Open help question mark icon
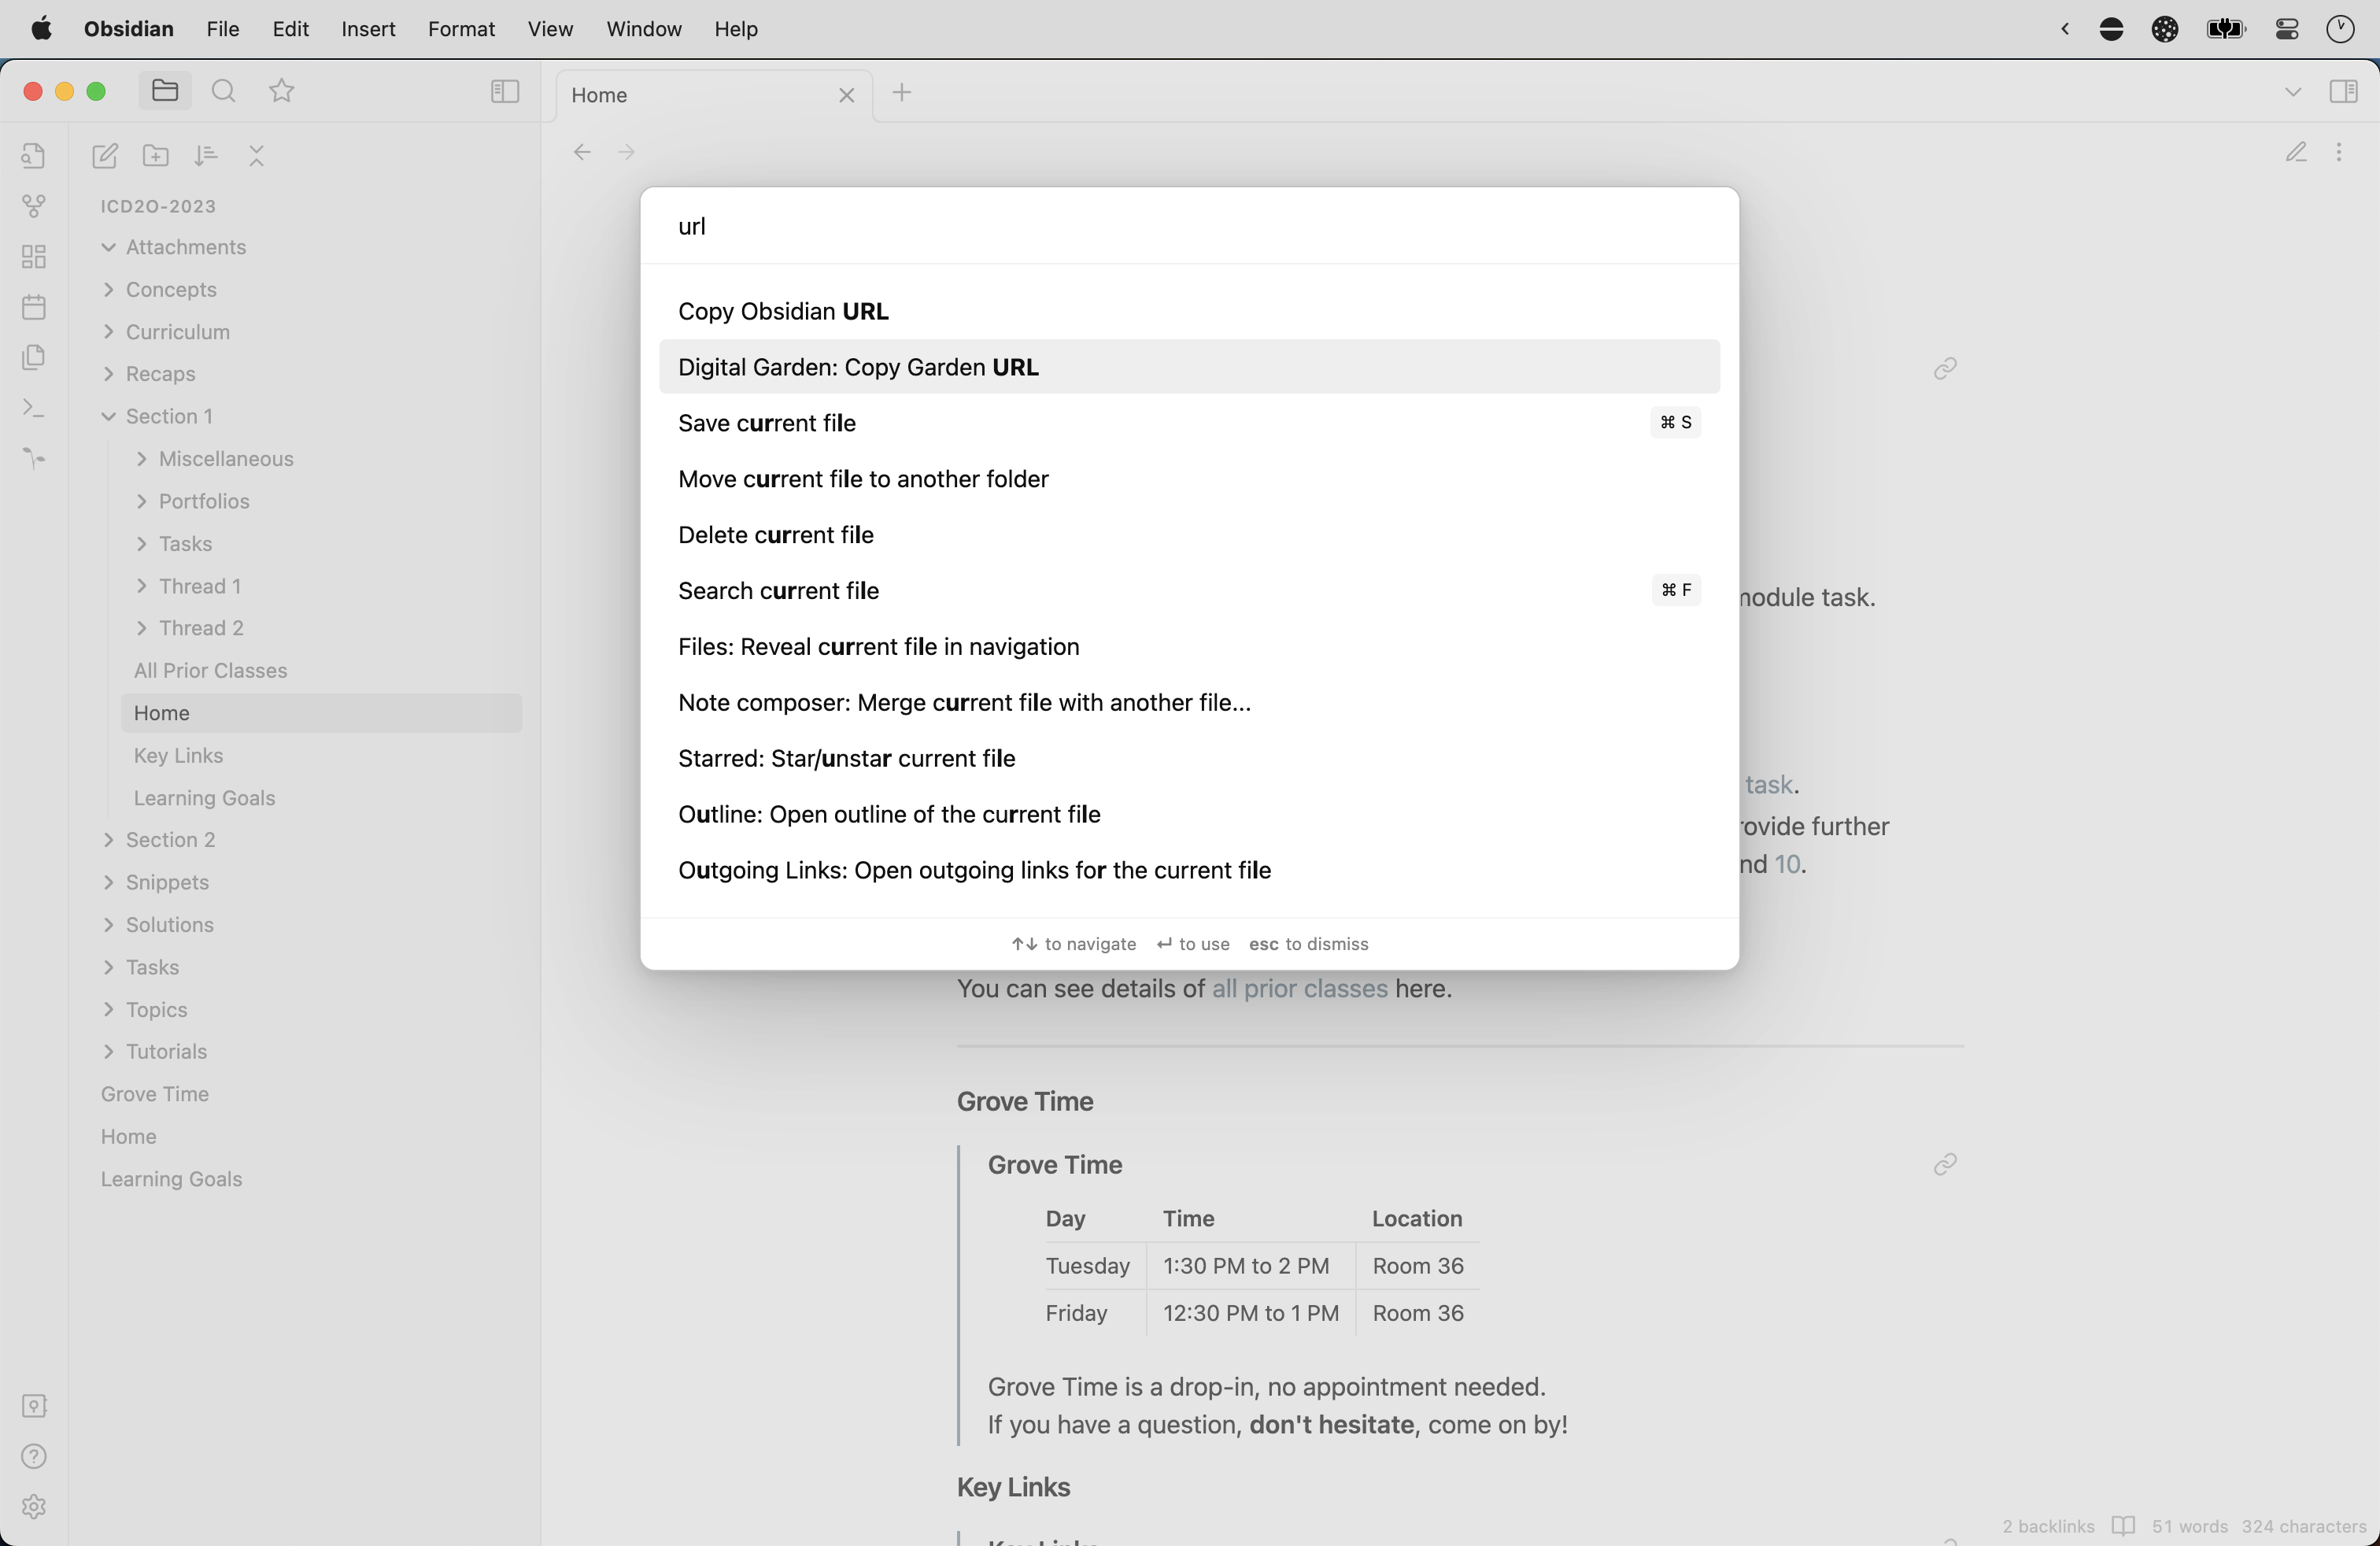 tap(34, 1456)
